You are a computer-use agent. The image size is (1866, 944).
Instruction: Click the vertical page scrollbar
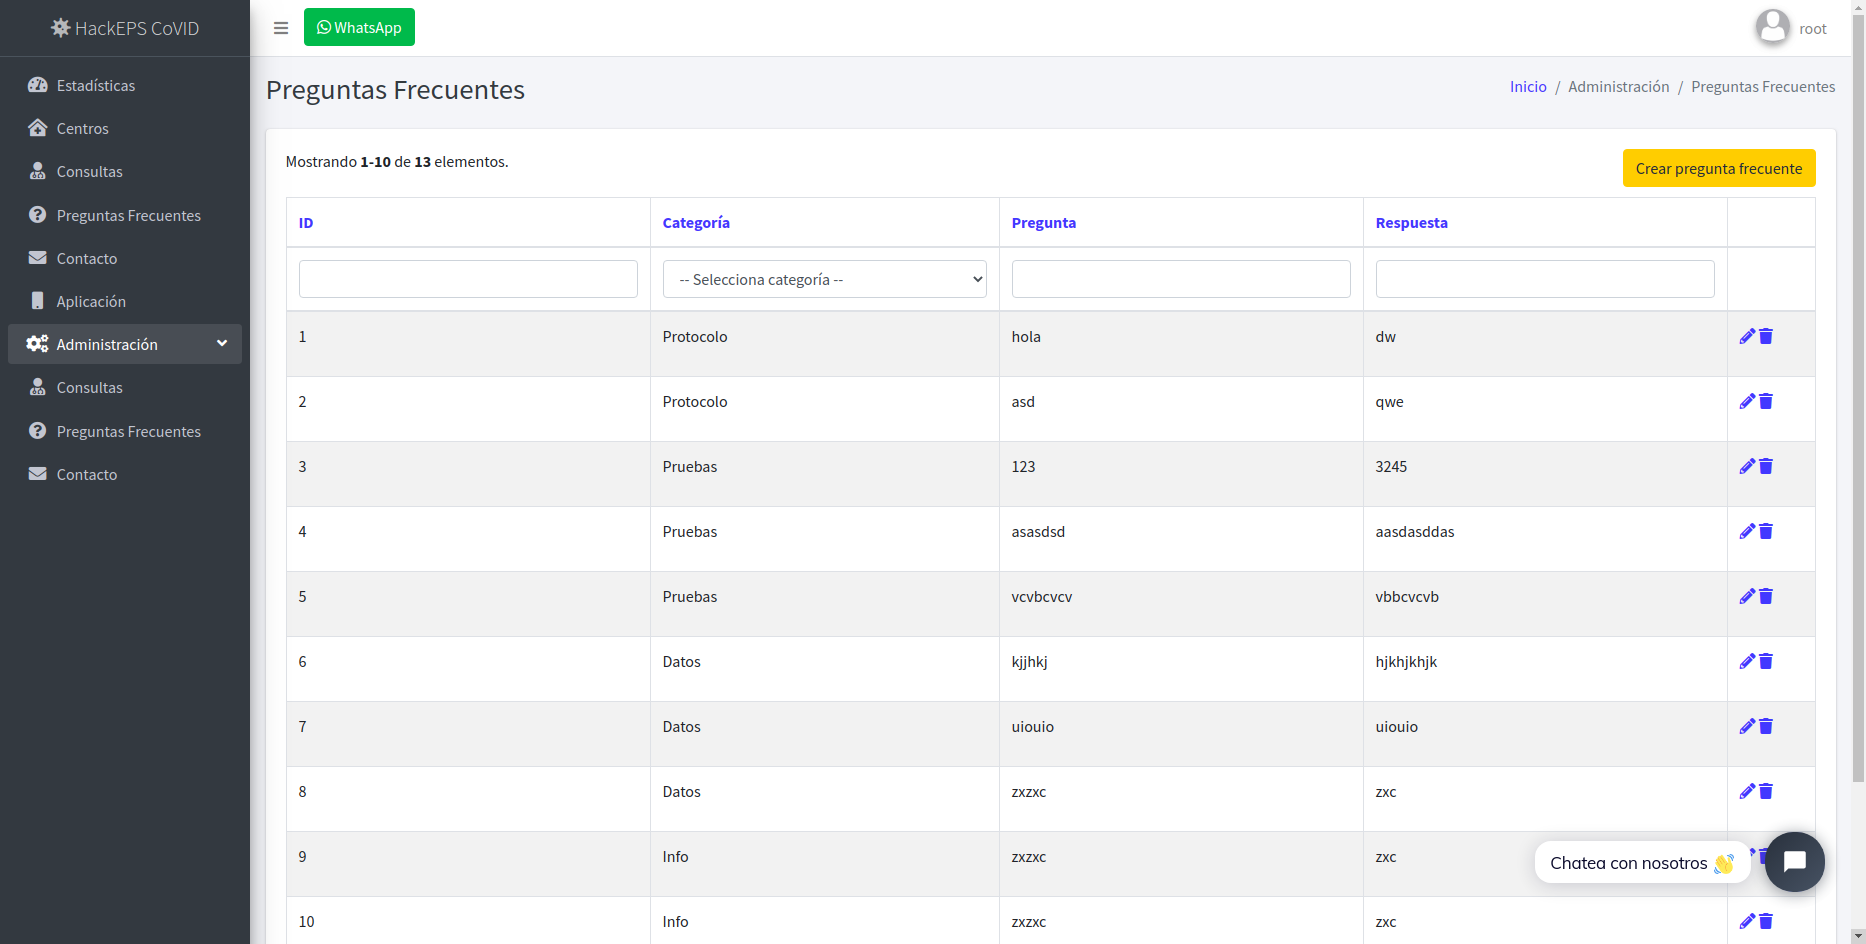(x=1858, y=400)
